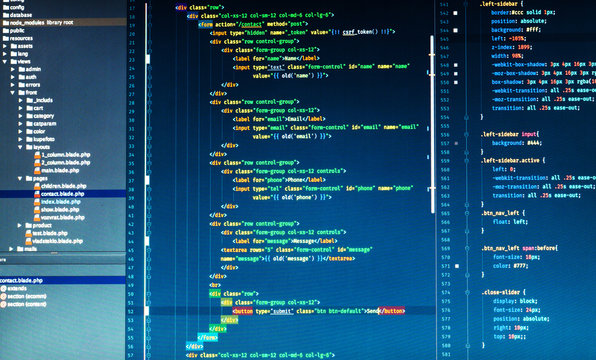
Task: Fold the .left-sidebar input rule on line 556
Action: click(x=466, y=135)
